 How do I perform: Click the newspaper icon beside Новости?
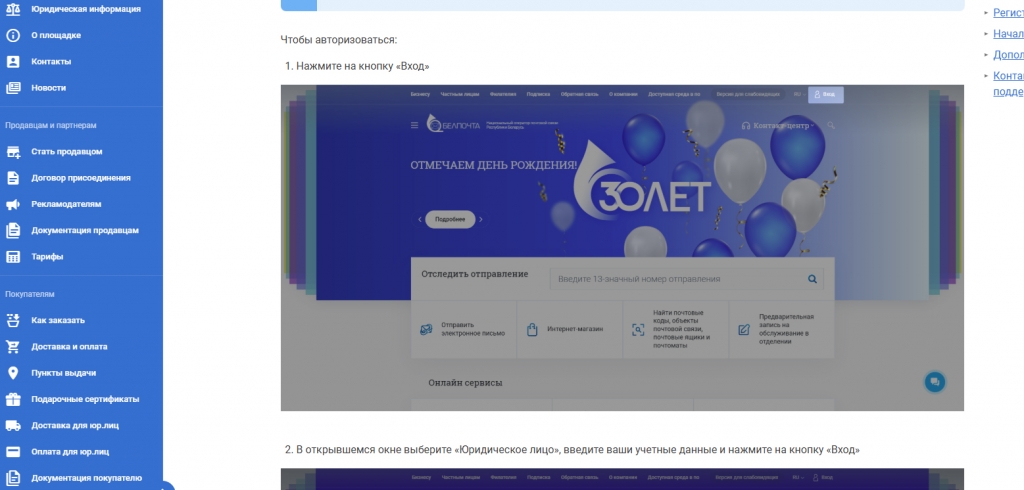click(x=13, y=88)
